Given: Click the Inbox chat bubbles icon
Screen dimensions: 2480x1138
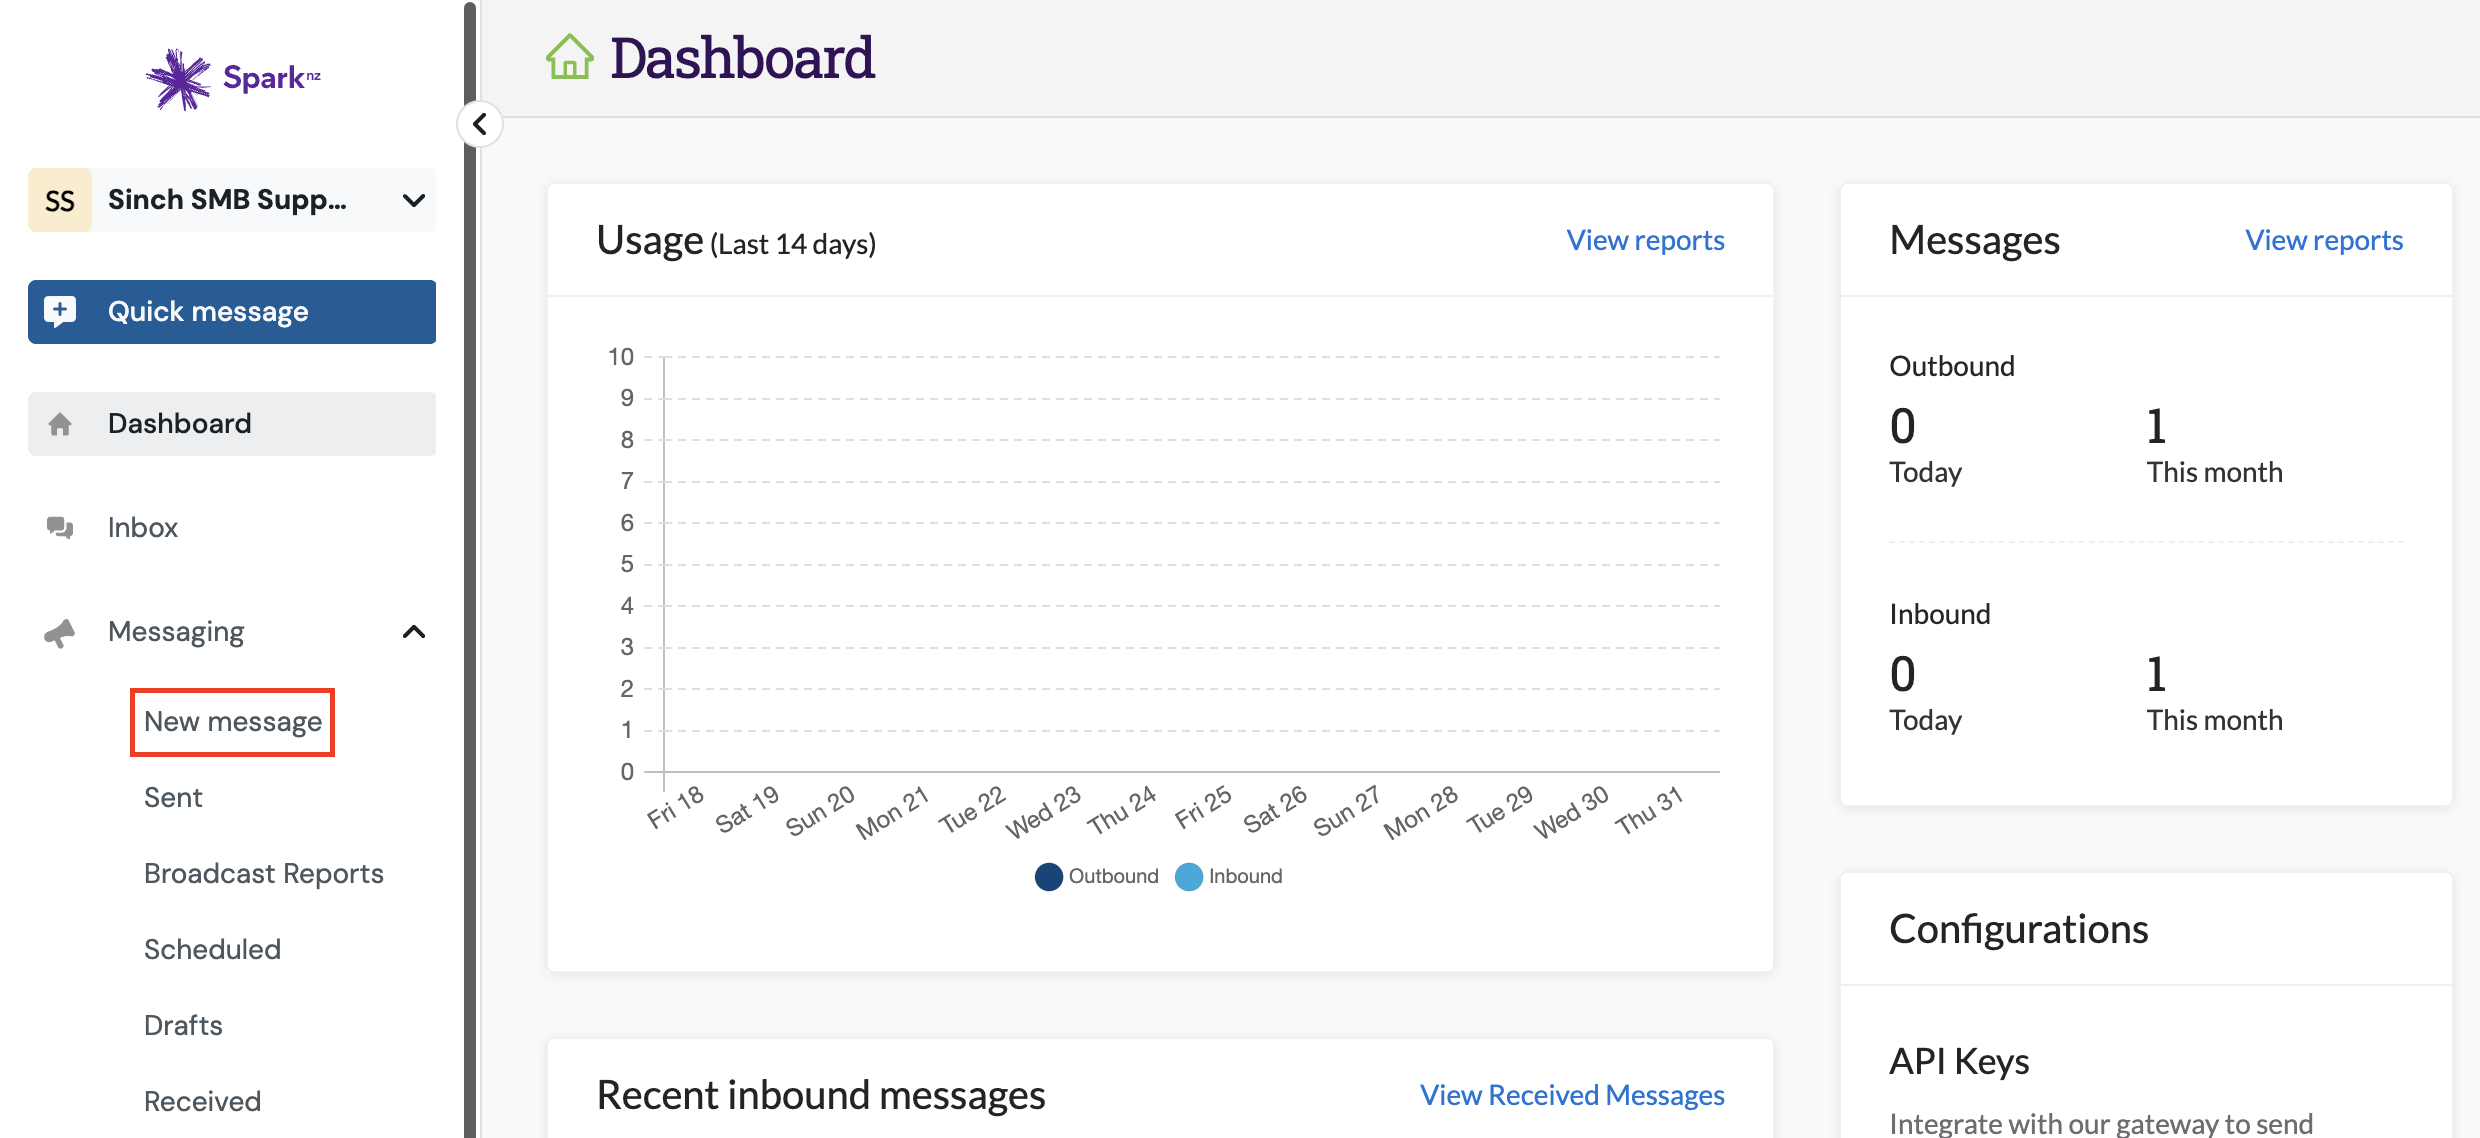Looking at the screenshot, I should 60,528.
